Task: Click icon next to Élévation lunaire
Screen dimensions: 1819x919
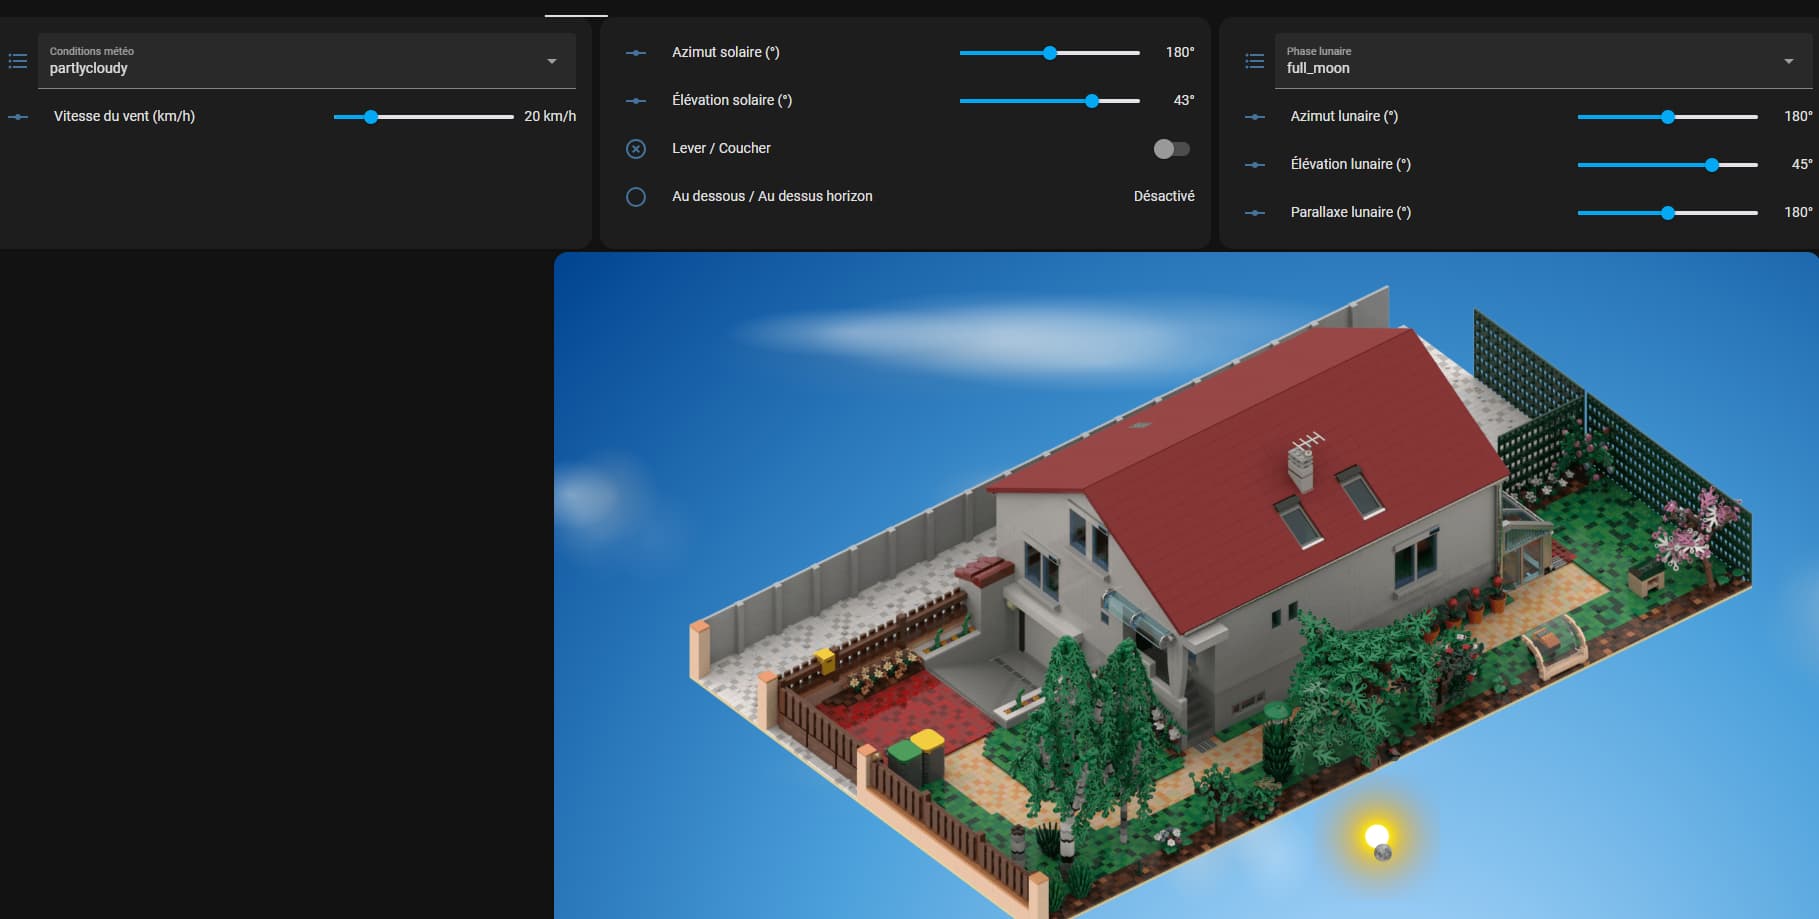Action: click(1254, 165)
